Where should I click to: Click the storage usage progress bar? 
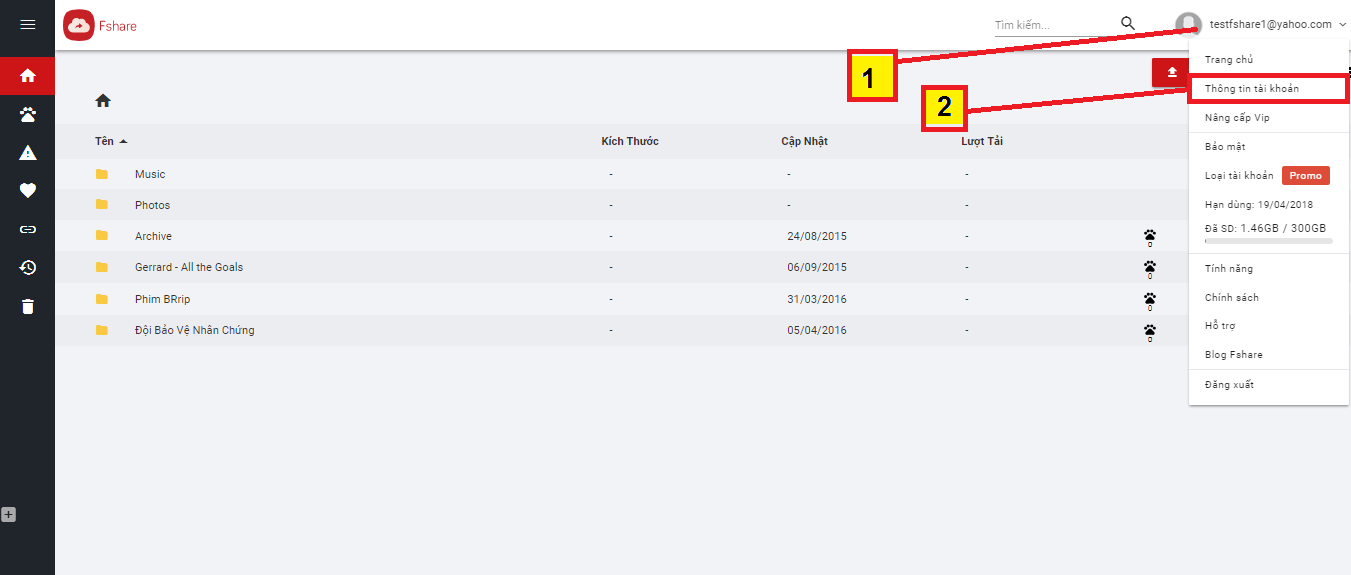[1268, 241]
